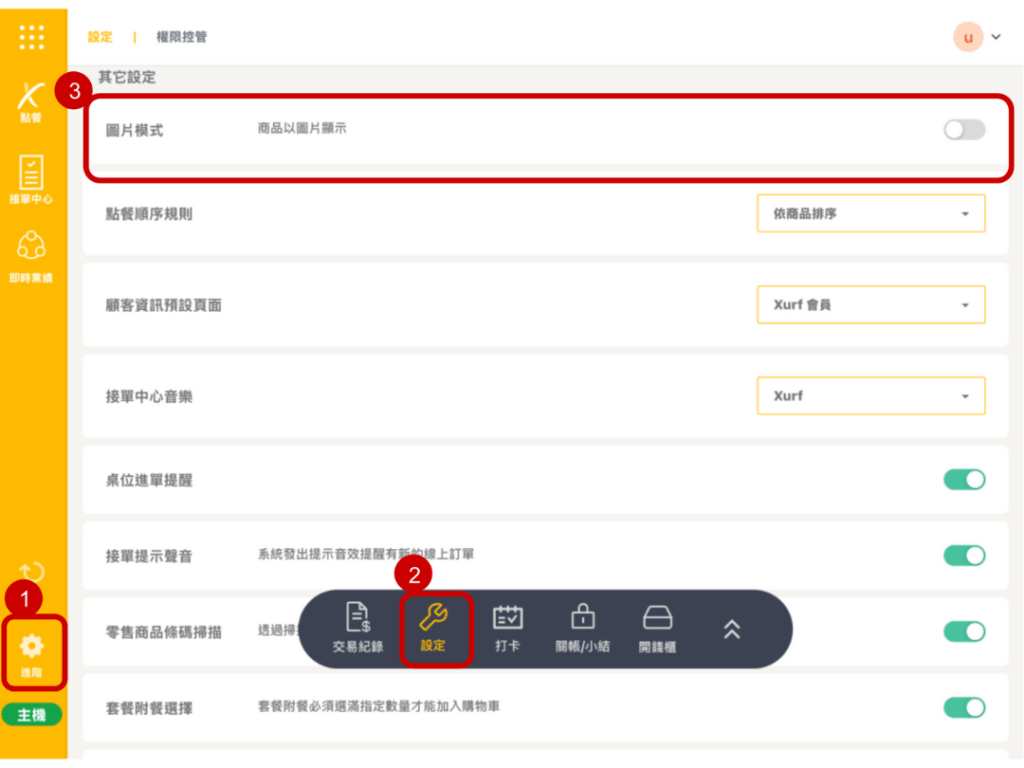The width and height of the screenshot is (1024, 768).
Task: Turn off the 接單提示聲音 toggle
Action: pyautogui.click(x=964, y=556)
